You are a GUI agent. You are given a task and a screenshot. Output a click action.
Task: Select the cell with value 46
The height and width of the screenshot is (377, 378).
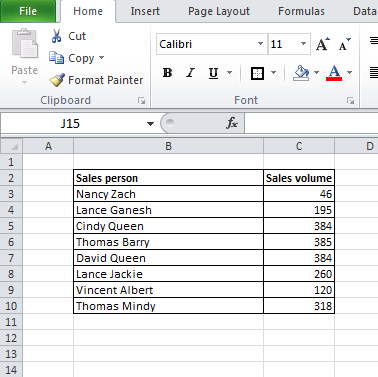[x=299, y=194]
